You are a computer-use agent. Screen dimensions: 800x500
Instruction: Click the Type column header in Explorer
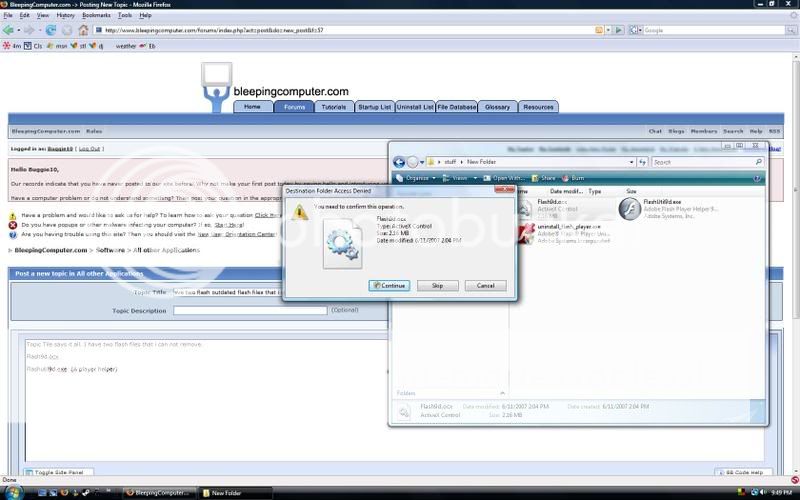pos(594,191)
